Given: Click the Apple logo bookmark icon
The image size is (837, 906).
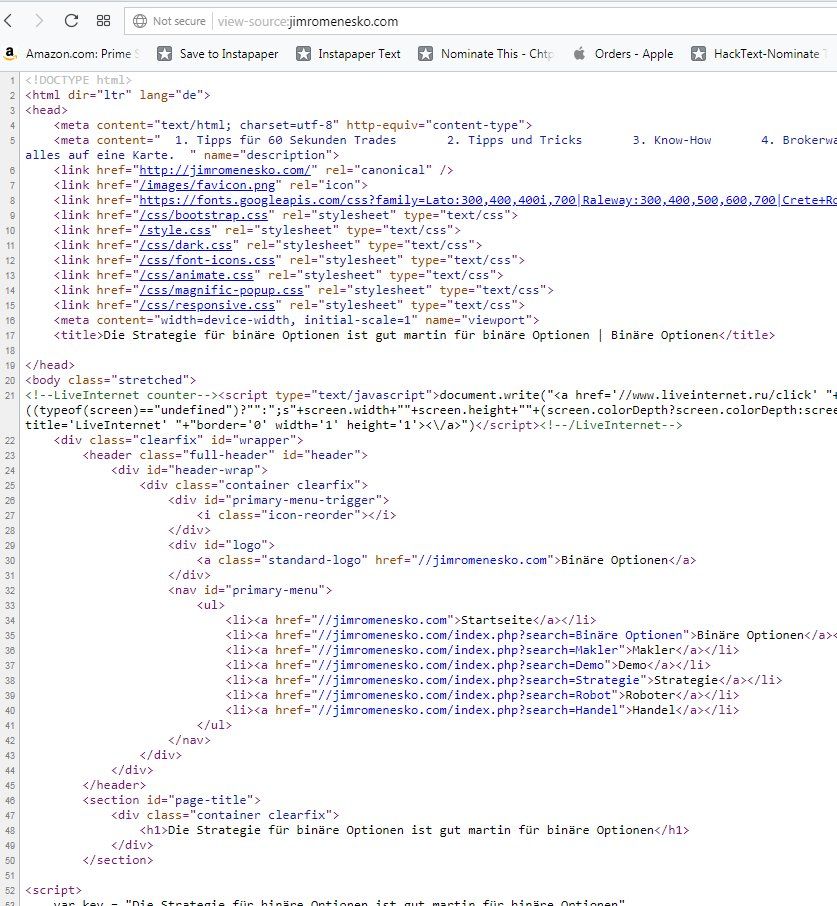Looking at the screenshot, I should pyautogui.click(x=579, y=54).
